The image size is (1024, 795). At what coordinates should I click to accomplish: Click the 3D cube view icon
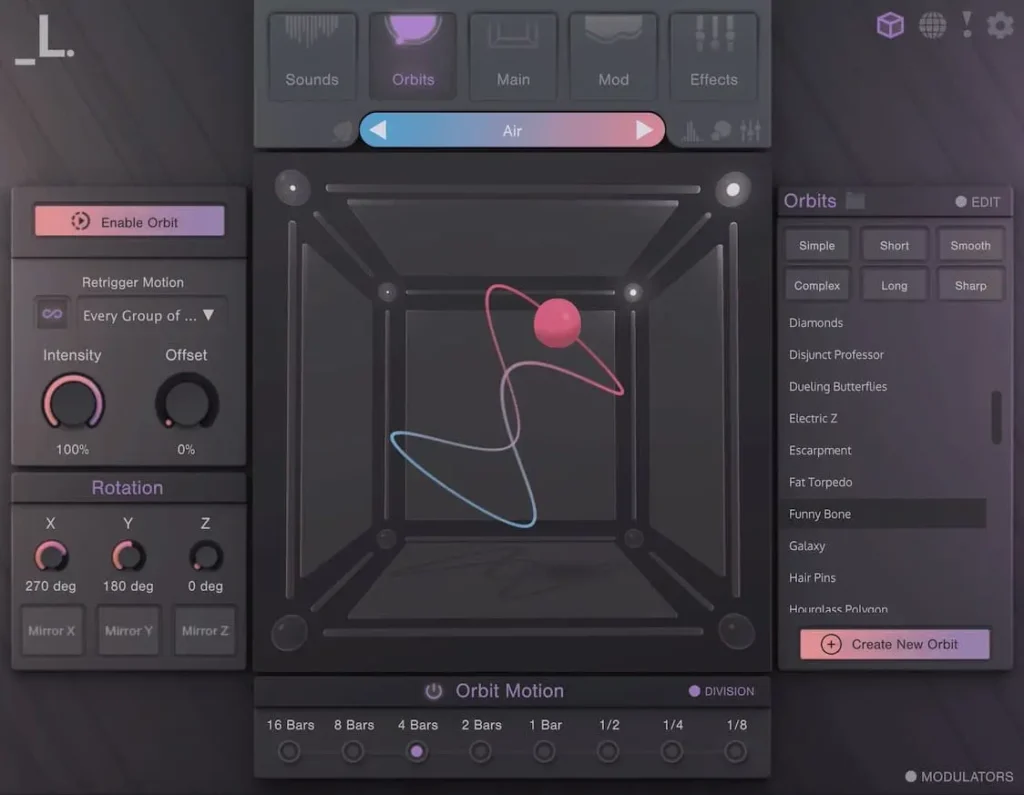coord(890,25)
